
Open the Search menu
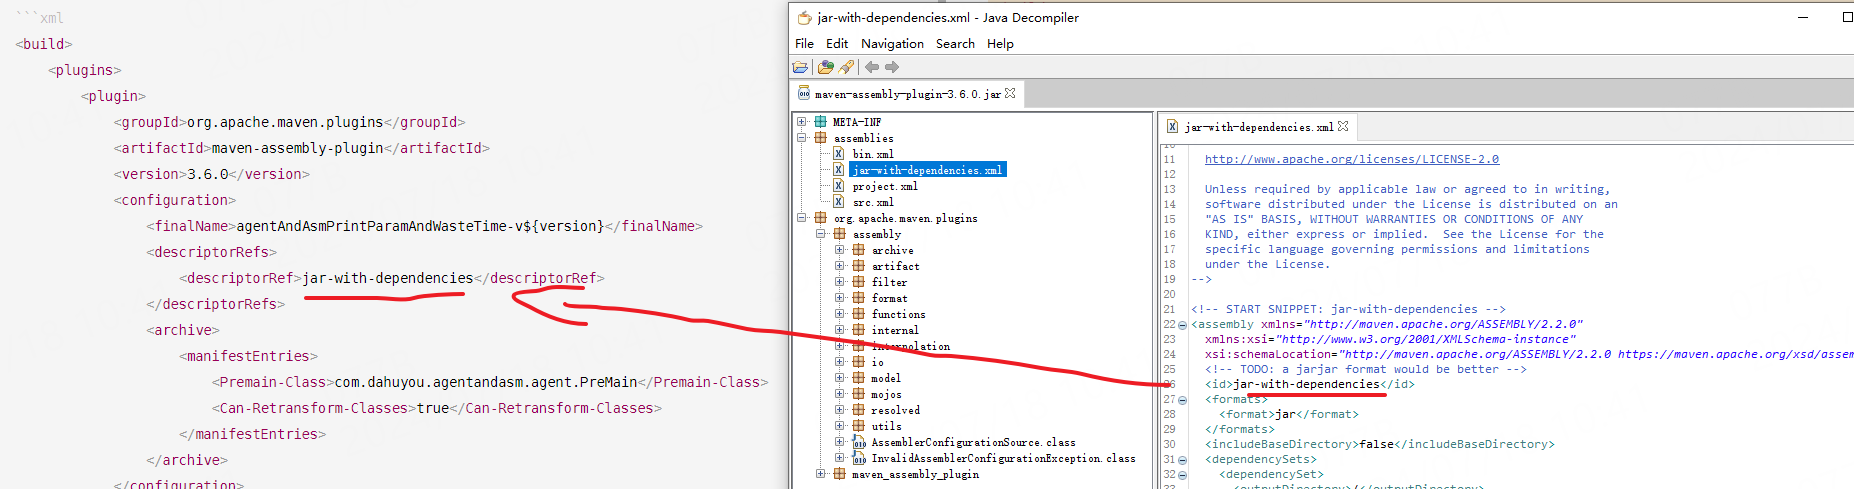point(955,44)
